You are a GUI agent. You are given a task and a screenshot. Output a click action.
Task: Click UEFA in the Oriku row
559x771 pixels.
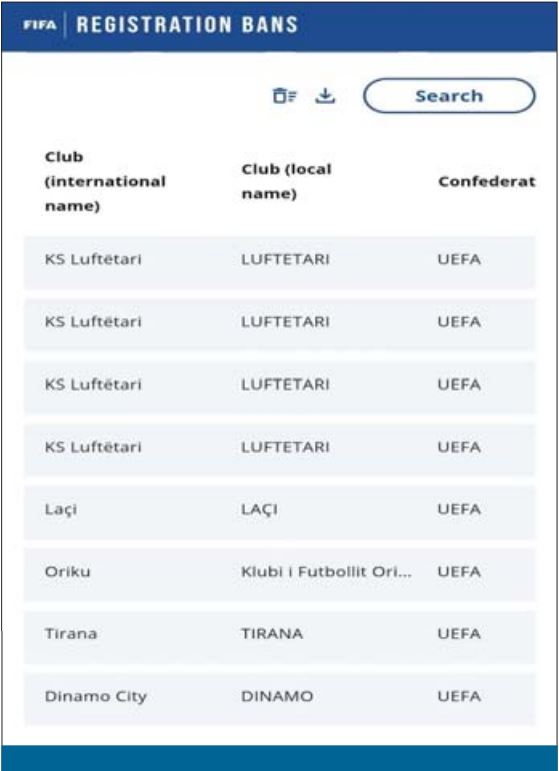click(x=459, y=572)
